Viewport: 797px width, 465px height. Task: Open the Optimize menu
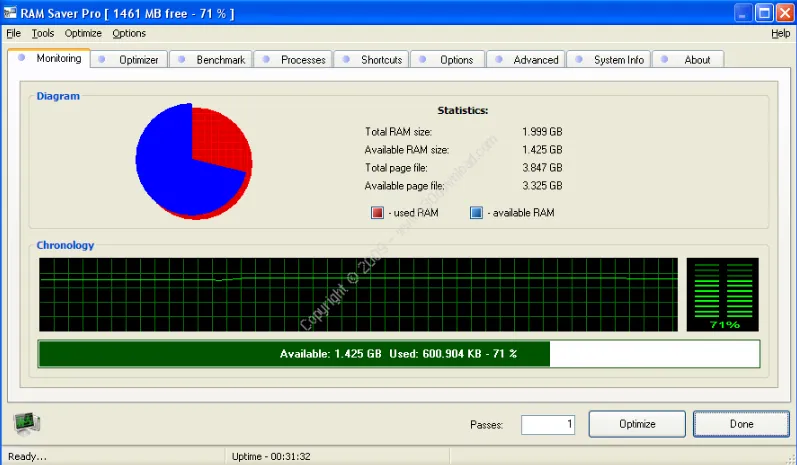[x=83, y=34]
